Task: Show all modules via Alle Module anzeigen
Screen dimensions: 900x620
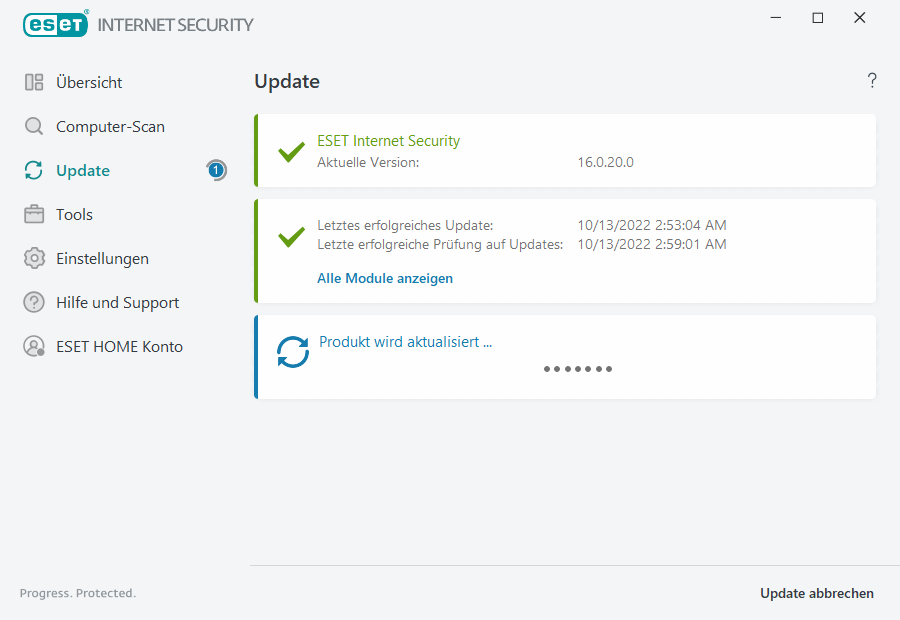Action: 385,279
